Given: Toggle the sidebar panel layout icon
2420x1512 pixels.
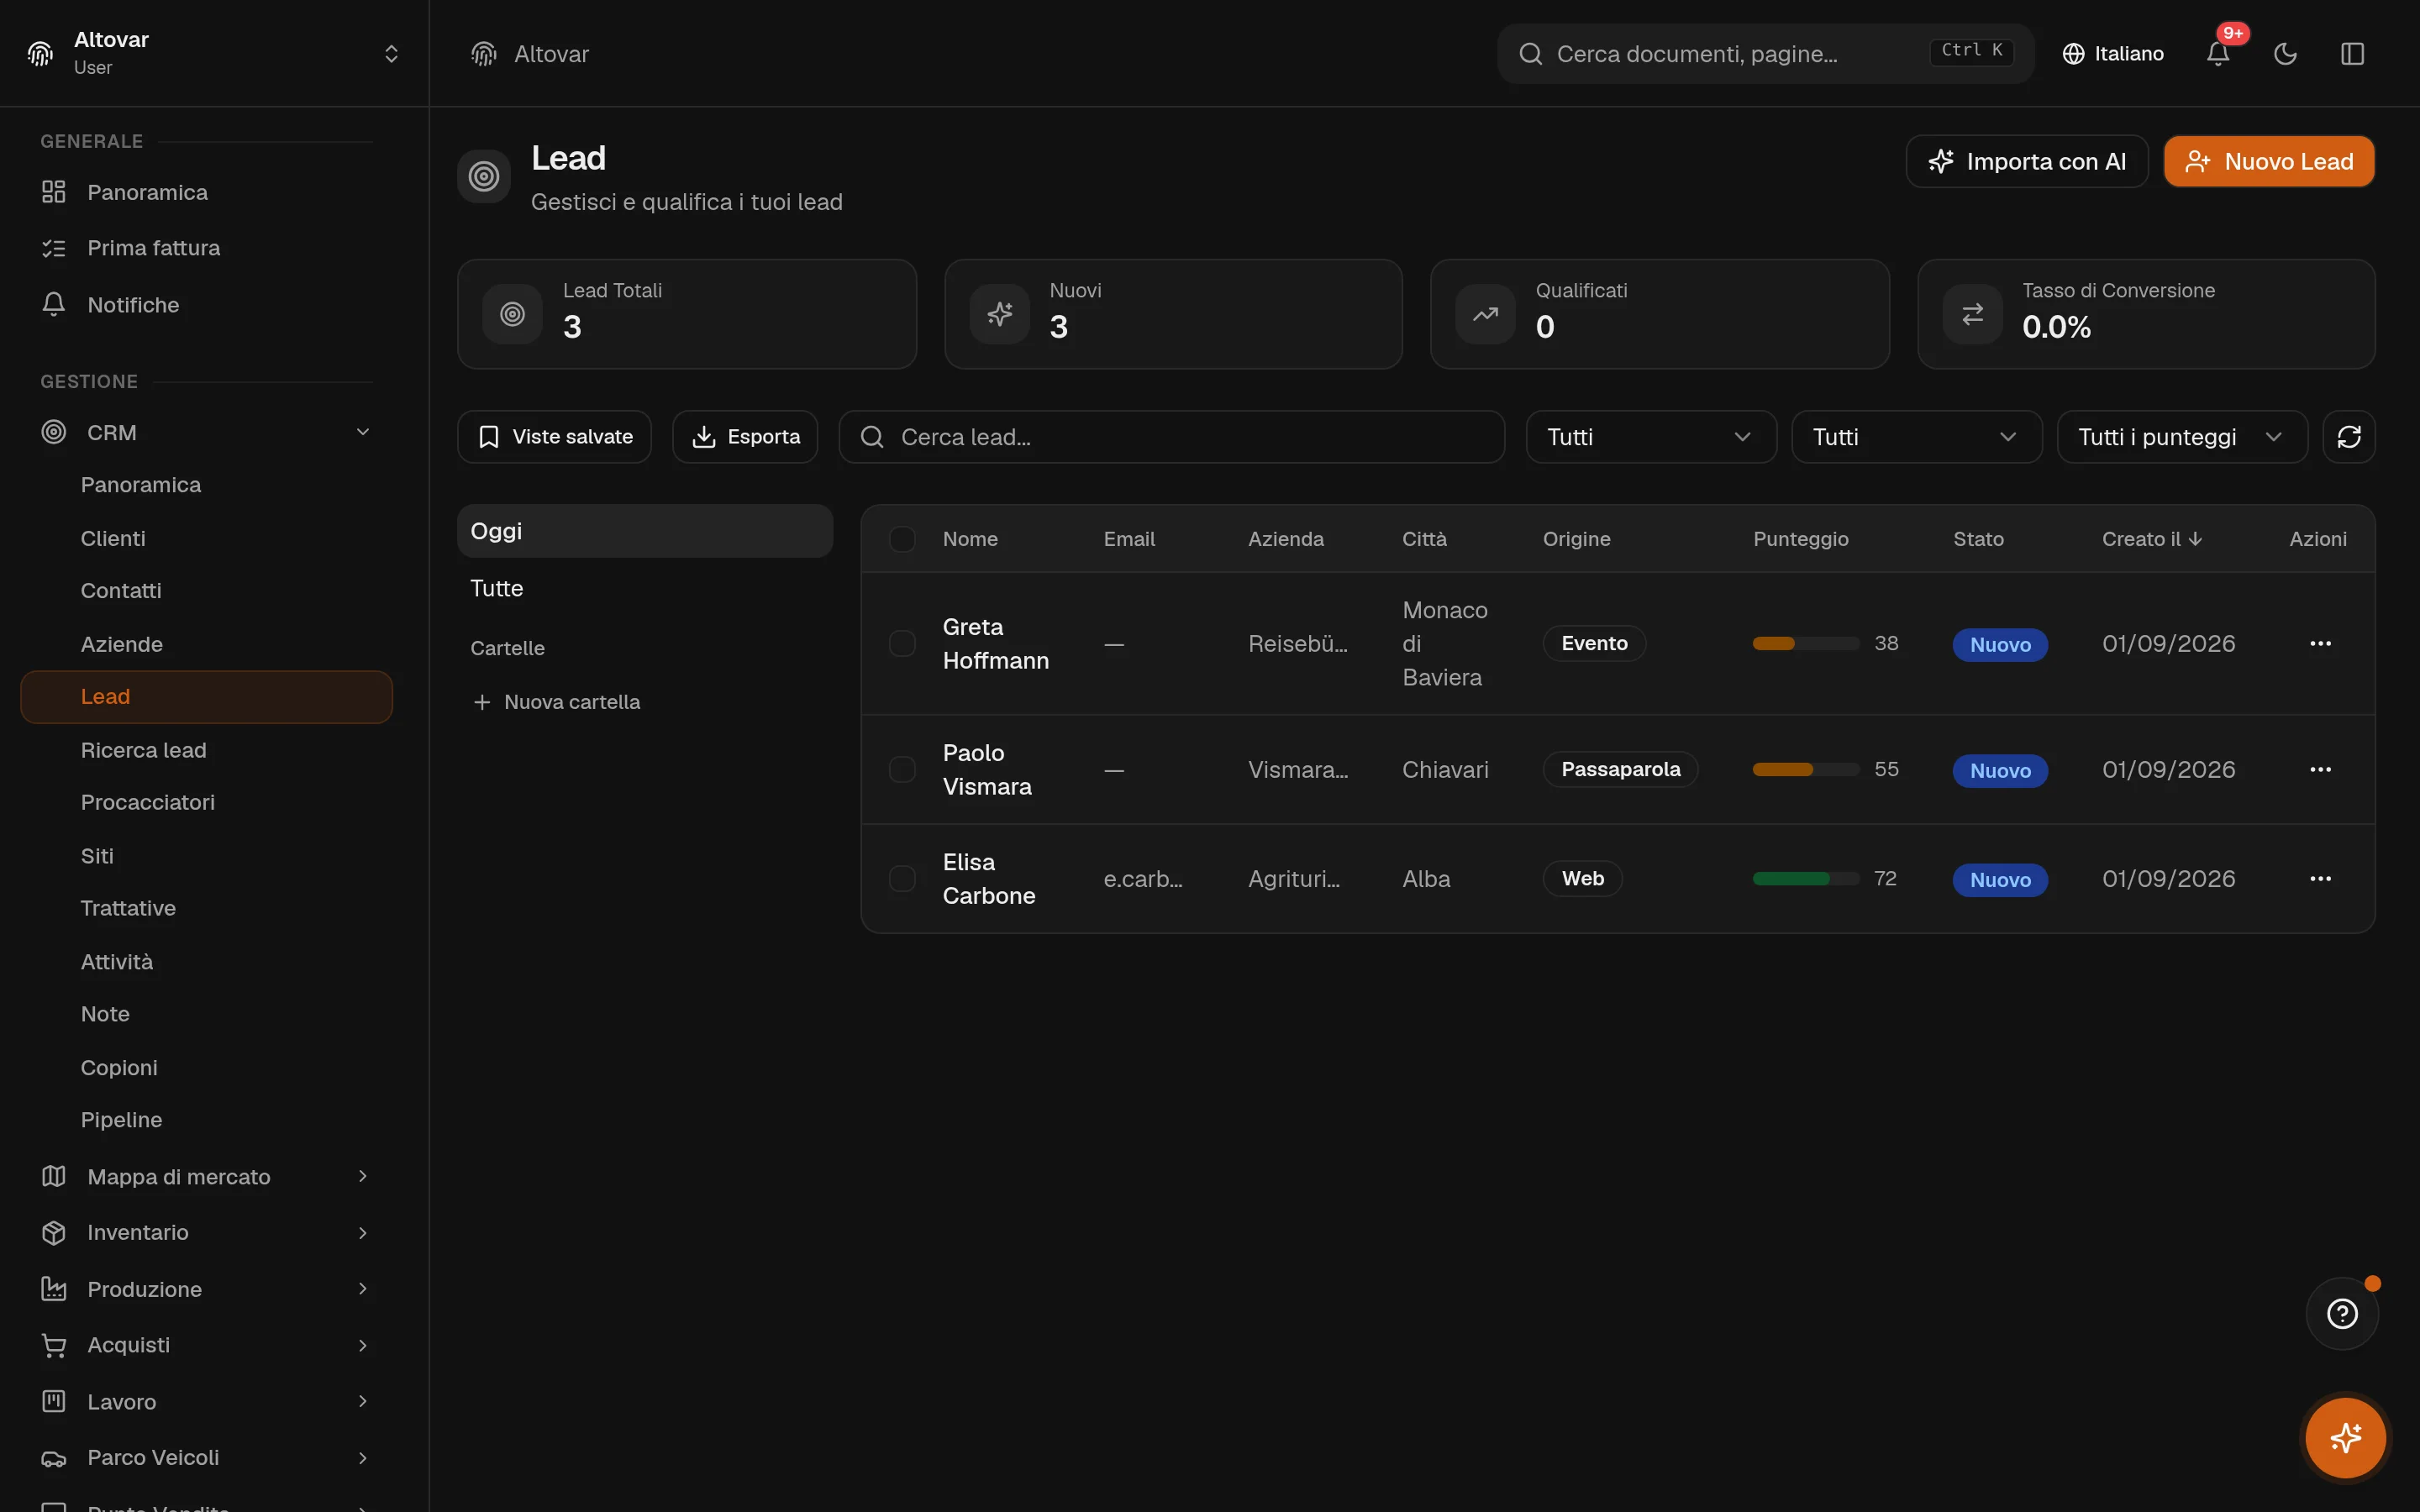Looking at the screenshot, I should tap(2352, 54).
